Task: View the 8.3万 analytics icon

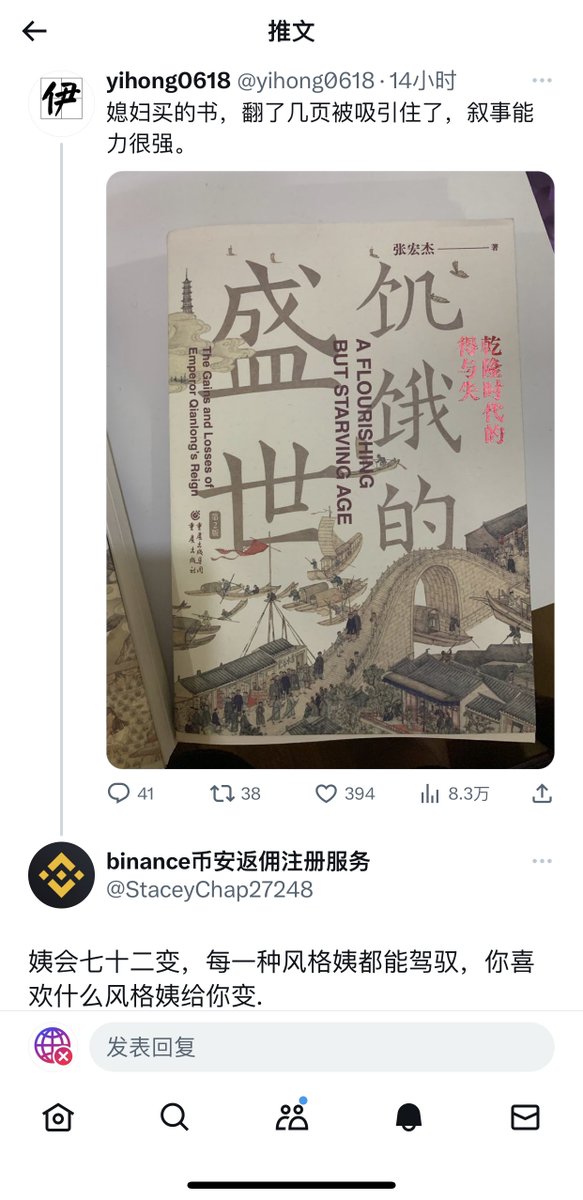Action: [x=430, y=793]
